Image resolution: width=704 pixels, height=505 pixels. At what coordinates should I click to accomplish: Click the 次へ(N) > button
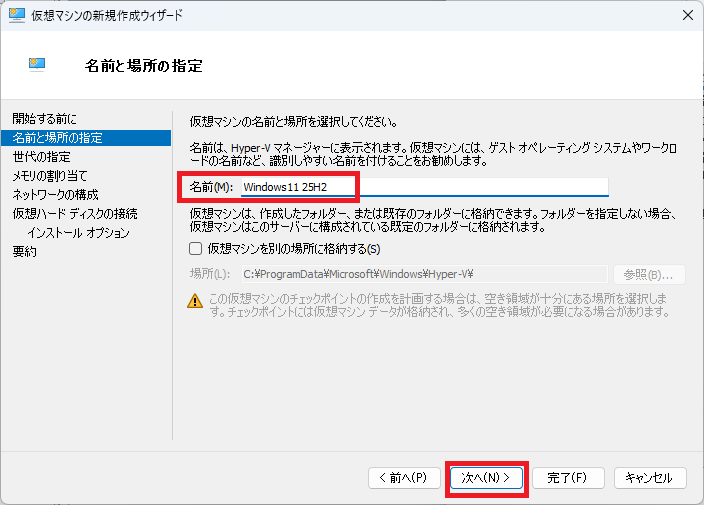point(486,478)
